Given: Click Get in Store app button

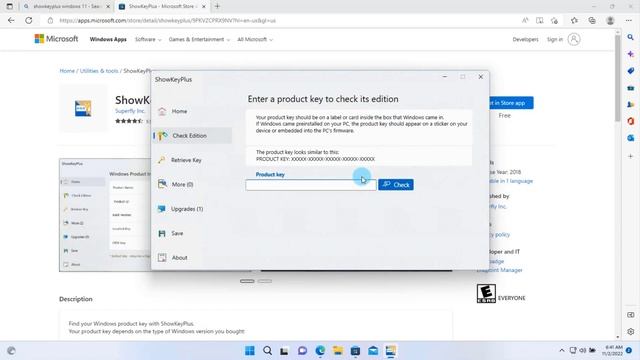Looking at the screenshot, I should (511, 103).
